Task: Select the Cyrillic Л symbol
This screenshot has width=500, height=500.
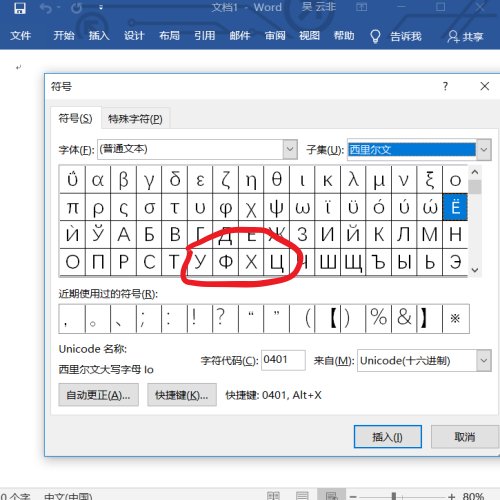Action: click(x=404, y=234)
